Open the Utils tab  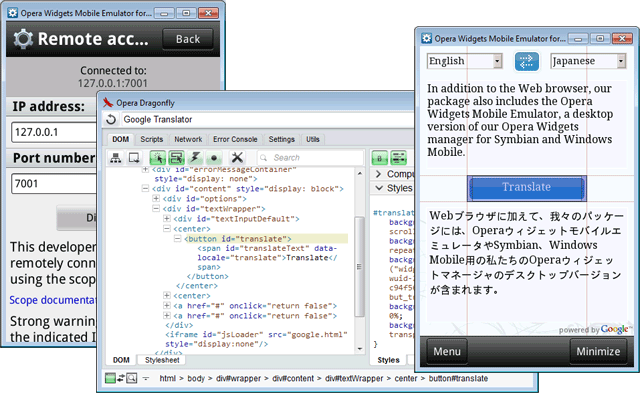(313, 139)
